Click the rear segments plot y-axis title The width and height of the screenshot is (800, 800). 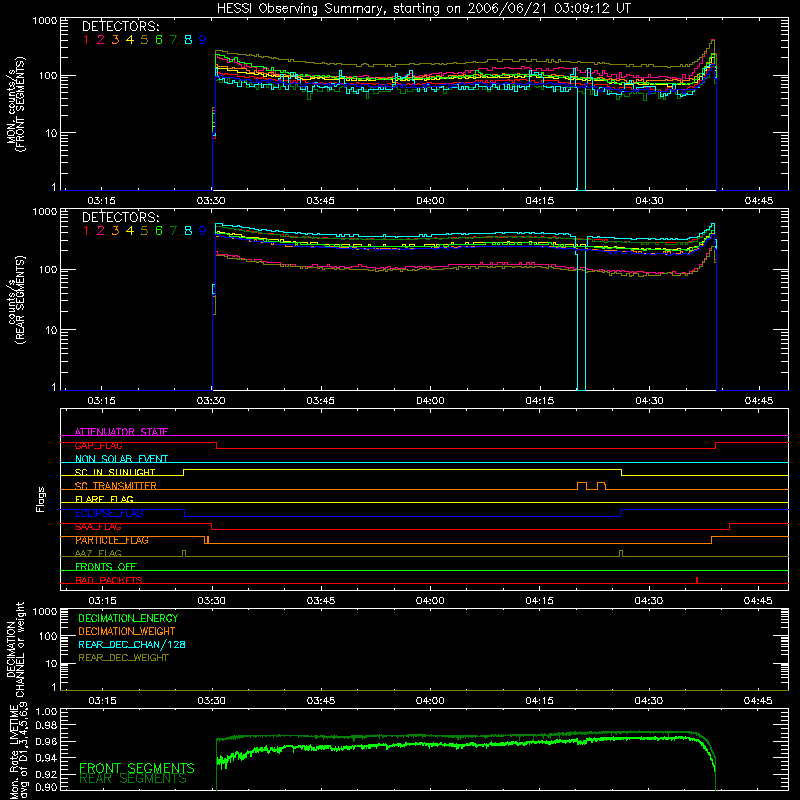point(15,300)
